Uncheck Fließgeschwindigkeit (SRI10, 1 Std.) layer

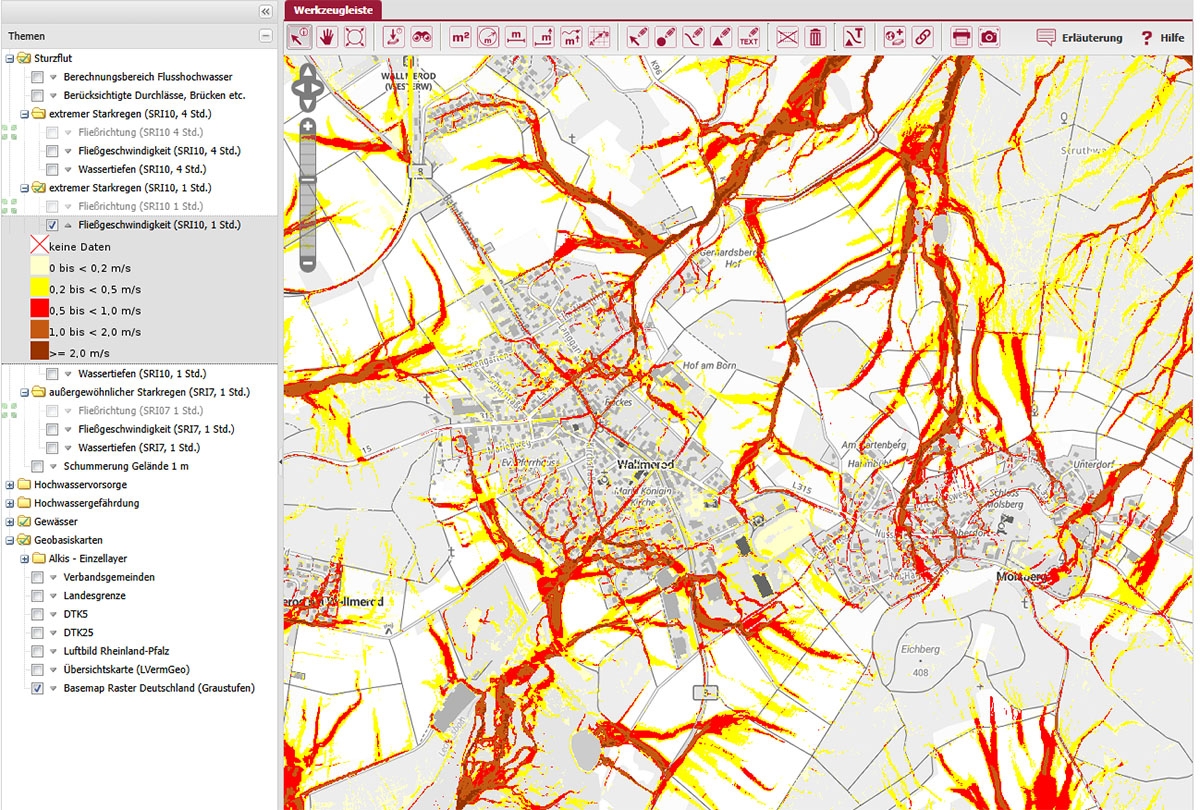[x=52, y=225]
